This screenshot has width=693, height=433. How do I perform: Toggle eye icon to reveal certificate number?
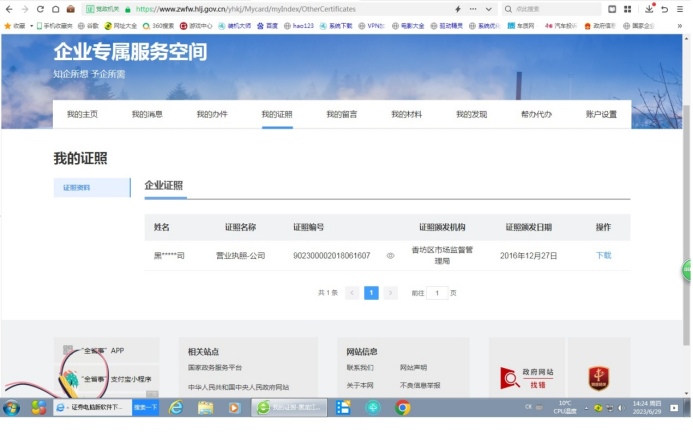390,256
